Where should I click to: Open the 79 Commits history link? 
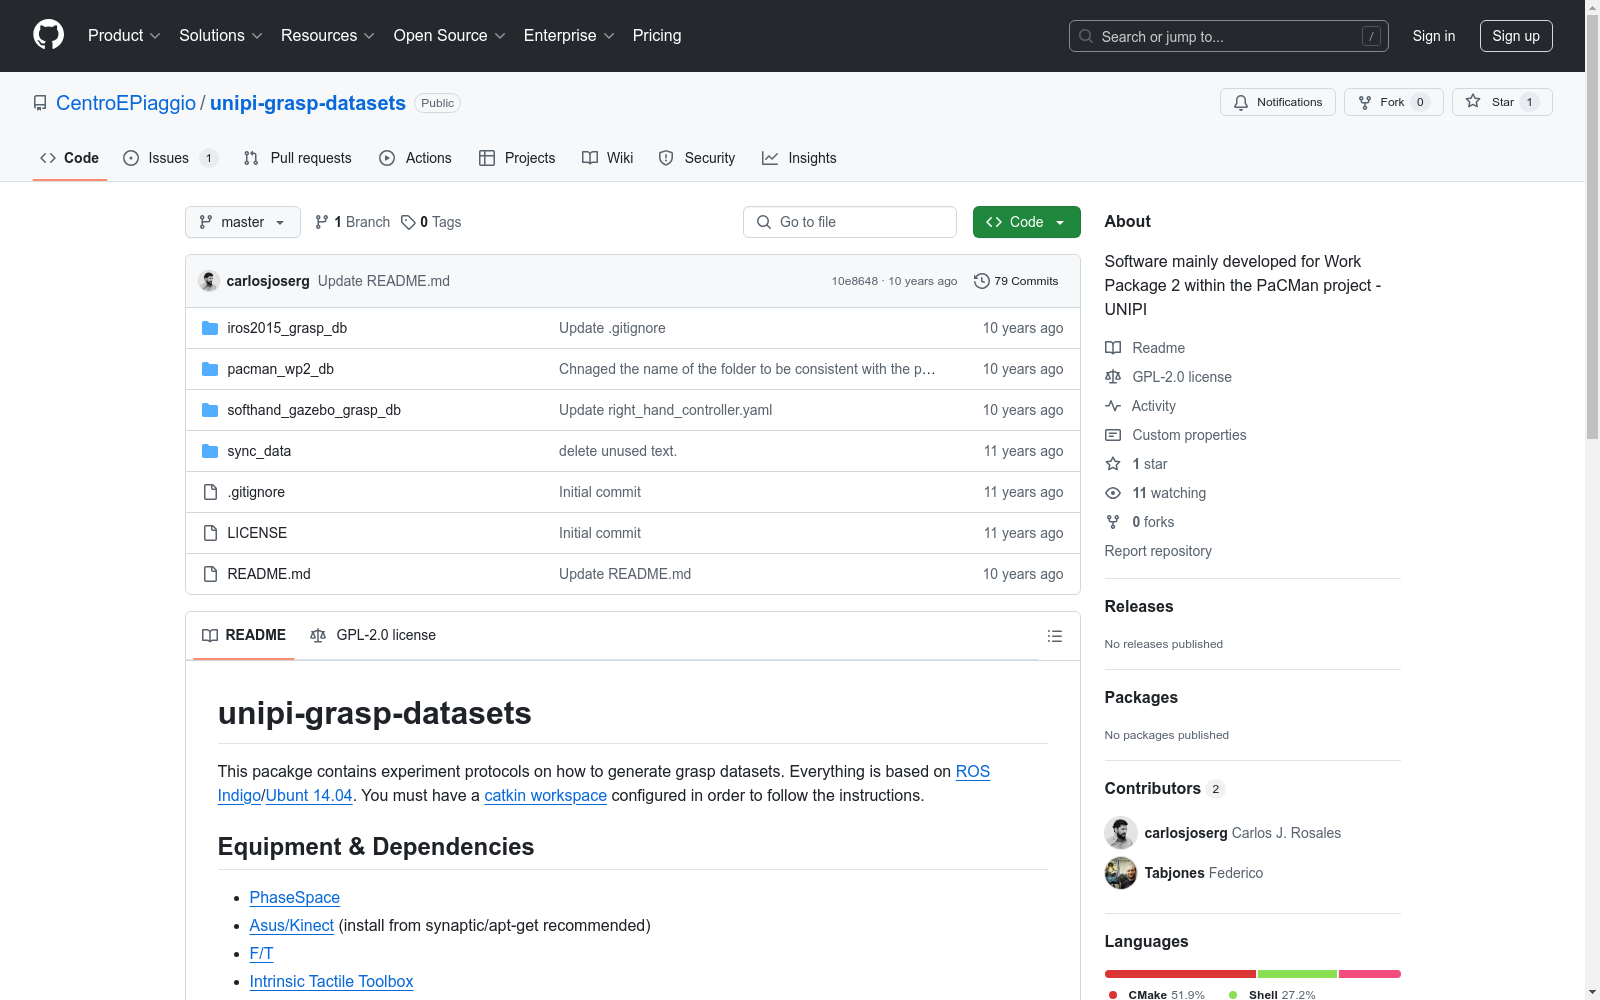pos(1016,281)
